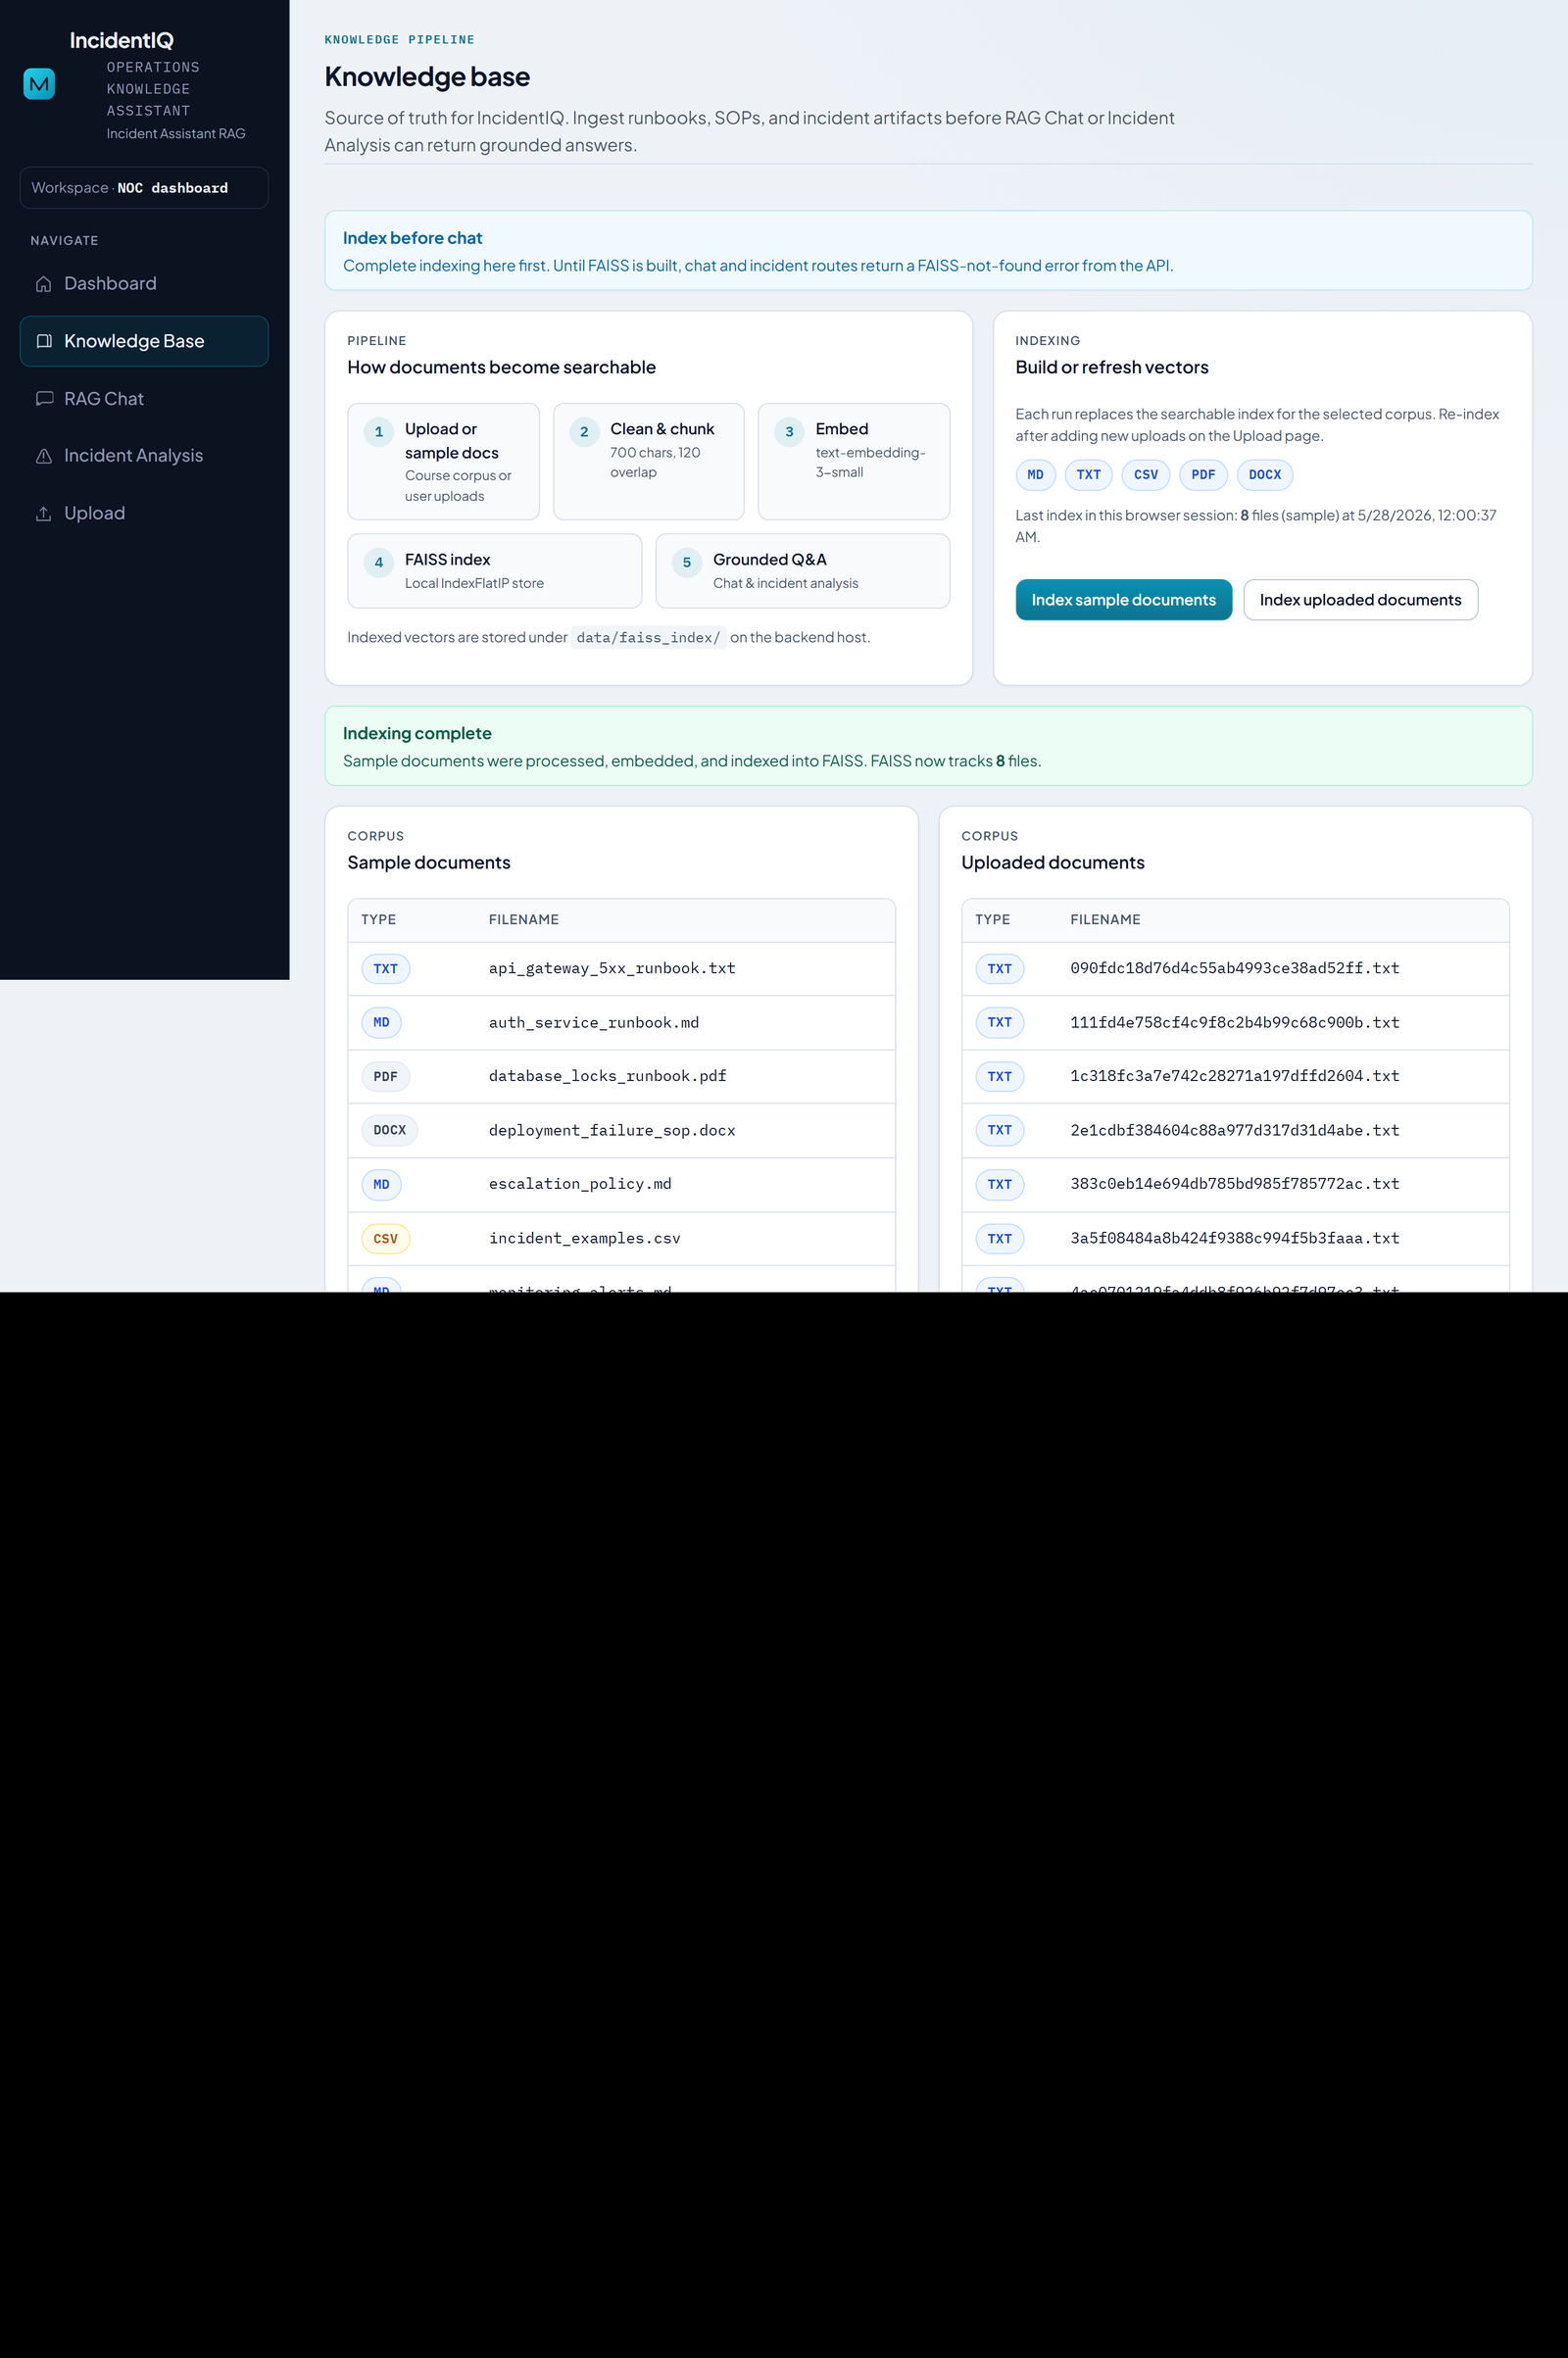Click the Workspace NOC dashboard selector
1568x2358 pixels.
click(x=144, y=188)
